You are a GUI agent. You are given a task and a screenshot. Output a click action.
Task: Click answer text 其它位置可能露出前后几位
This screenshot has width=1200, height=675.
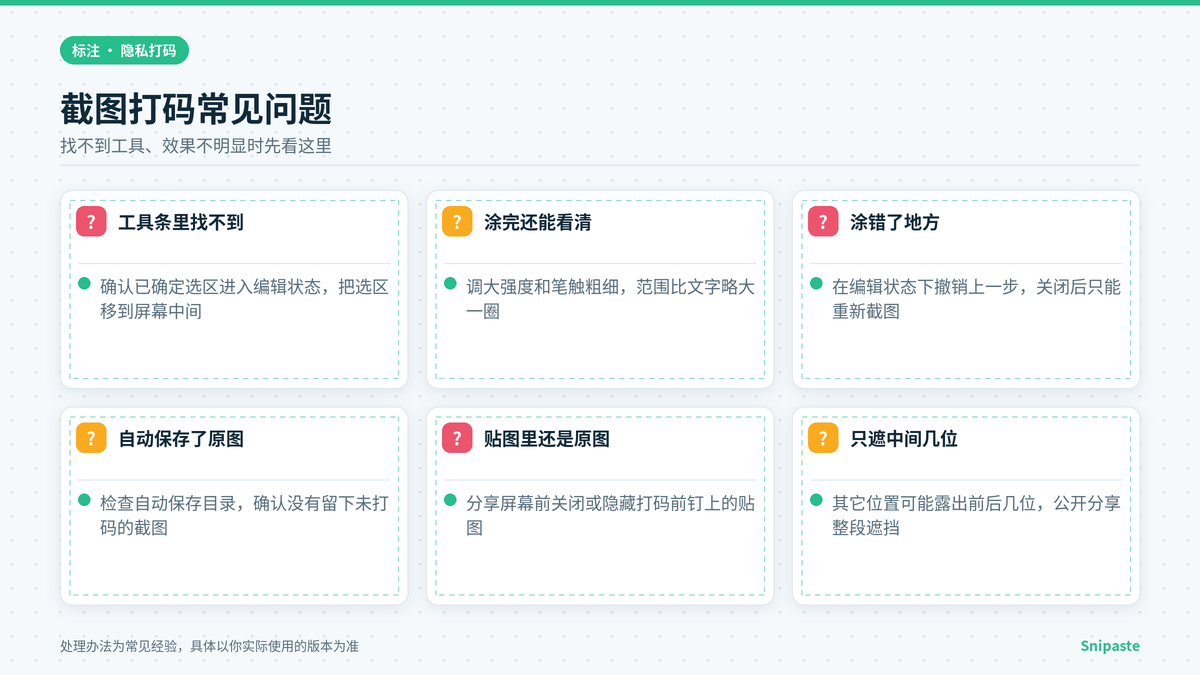[x=976, y=515]
